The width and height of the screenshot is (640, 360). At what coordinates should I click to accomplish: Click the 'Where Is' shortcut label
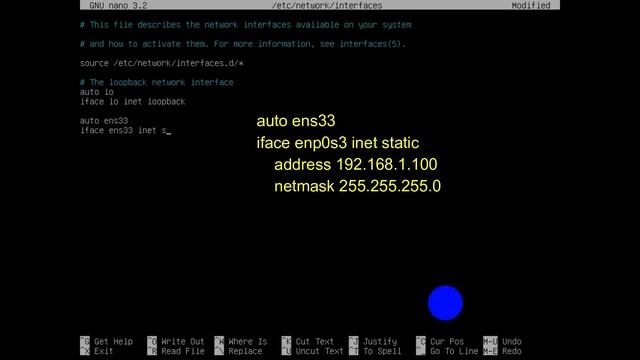click(248, 341)
